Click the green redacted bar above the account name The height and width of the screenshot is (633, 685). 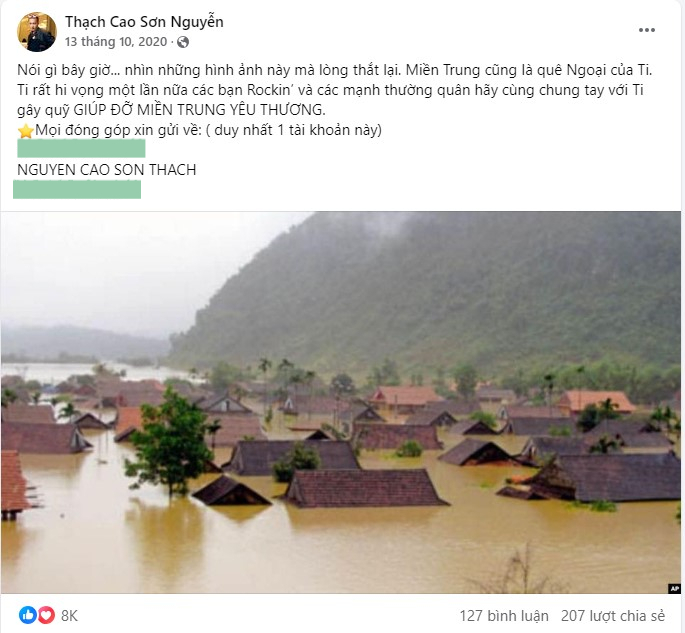82,150
